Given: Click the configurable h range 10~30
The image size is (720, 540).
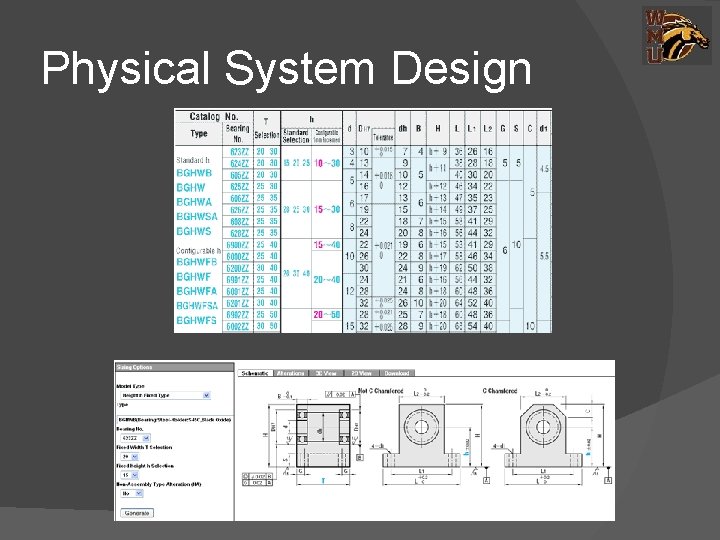Looking at the screenshot, I should (327, 163).
